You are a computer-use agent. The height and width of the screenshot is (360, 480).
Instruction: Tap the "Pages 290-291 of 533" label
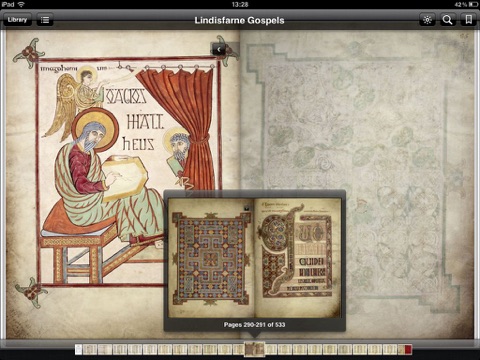pos(254,324)
